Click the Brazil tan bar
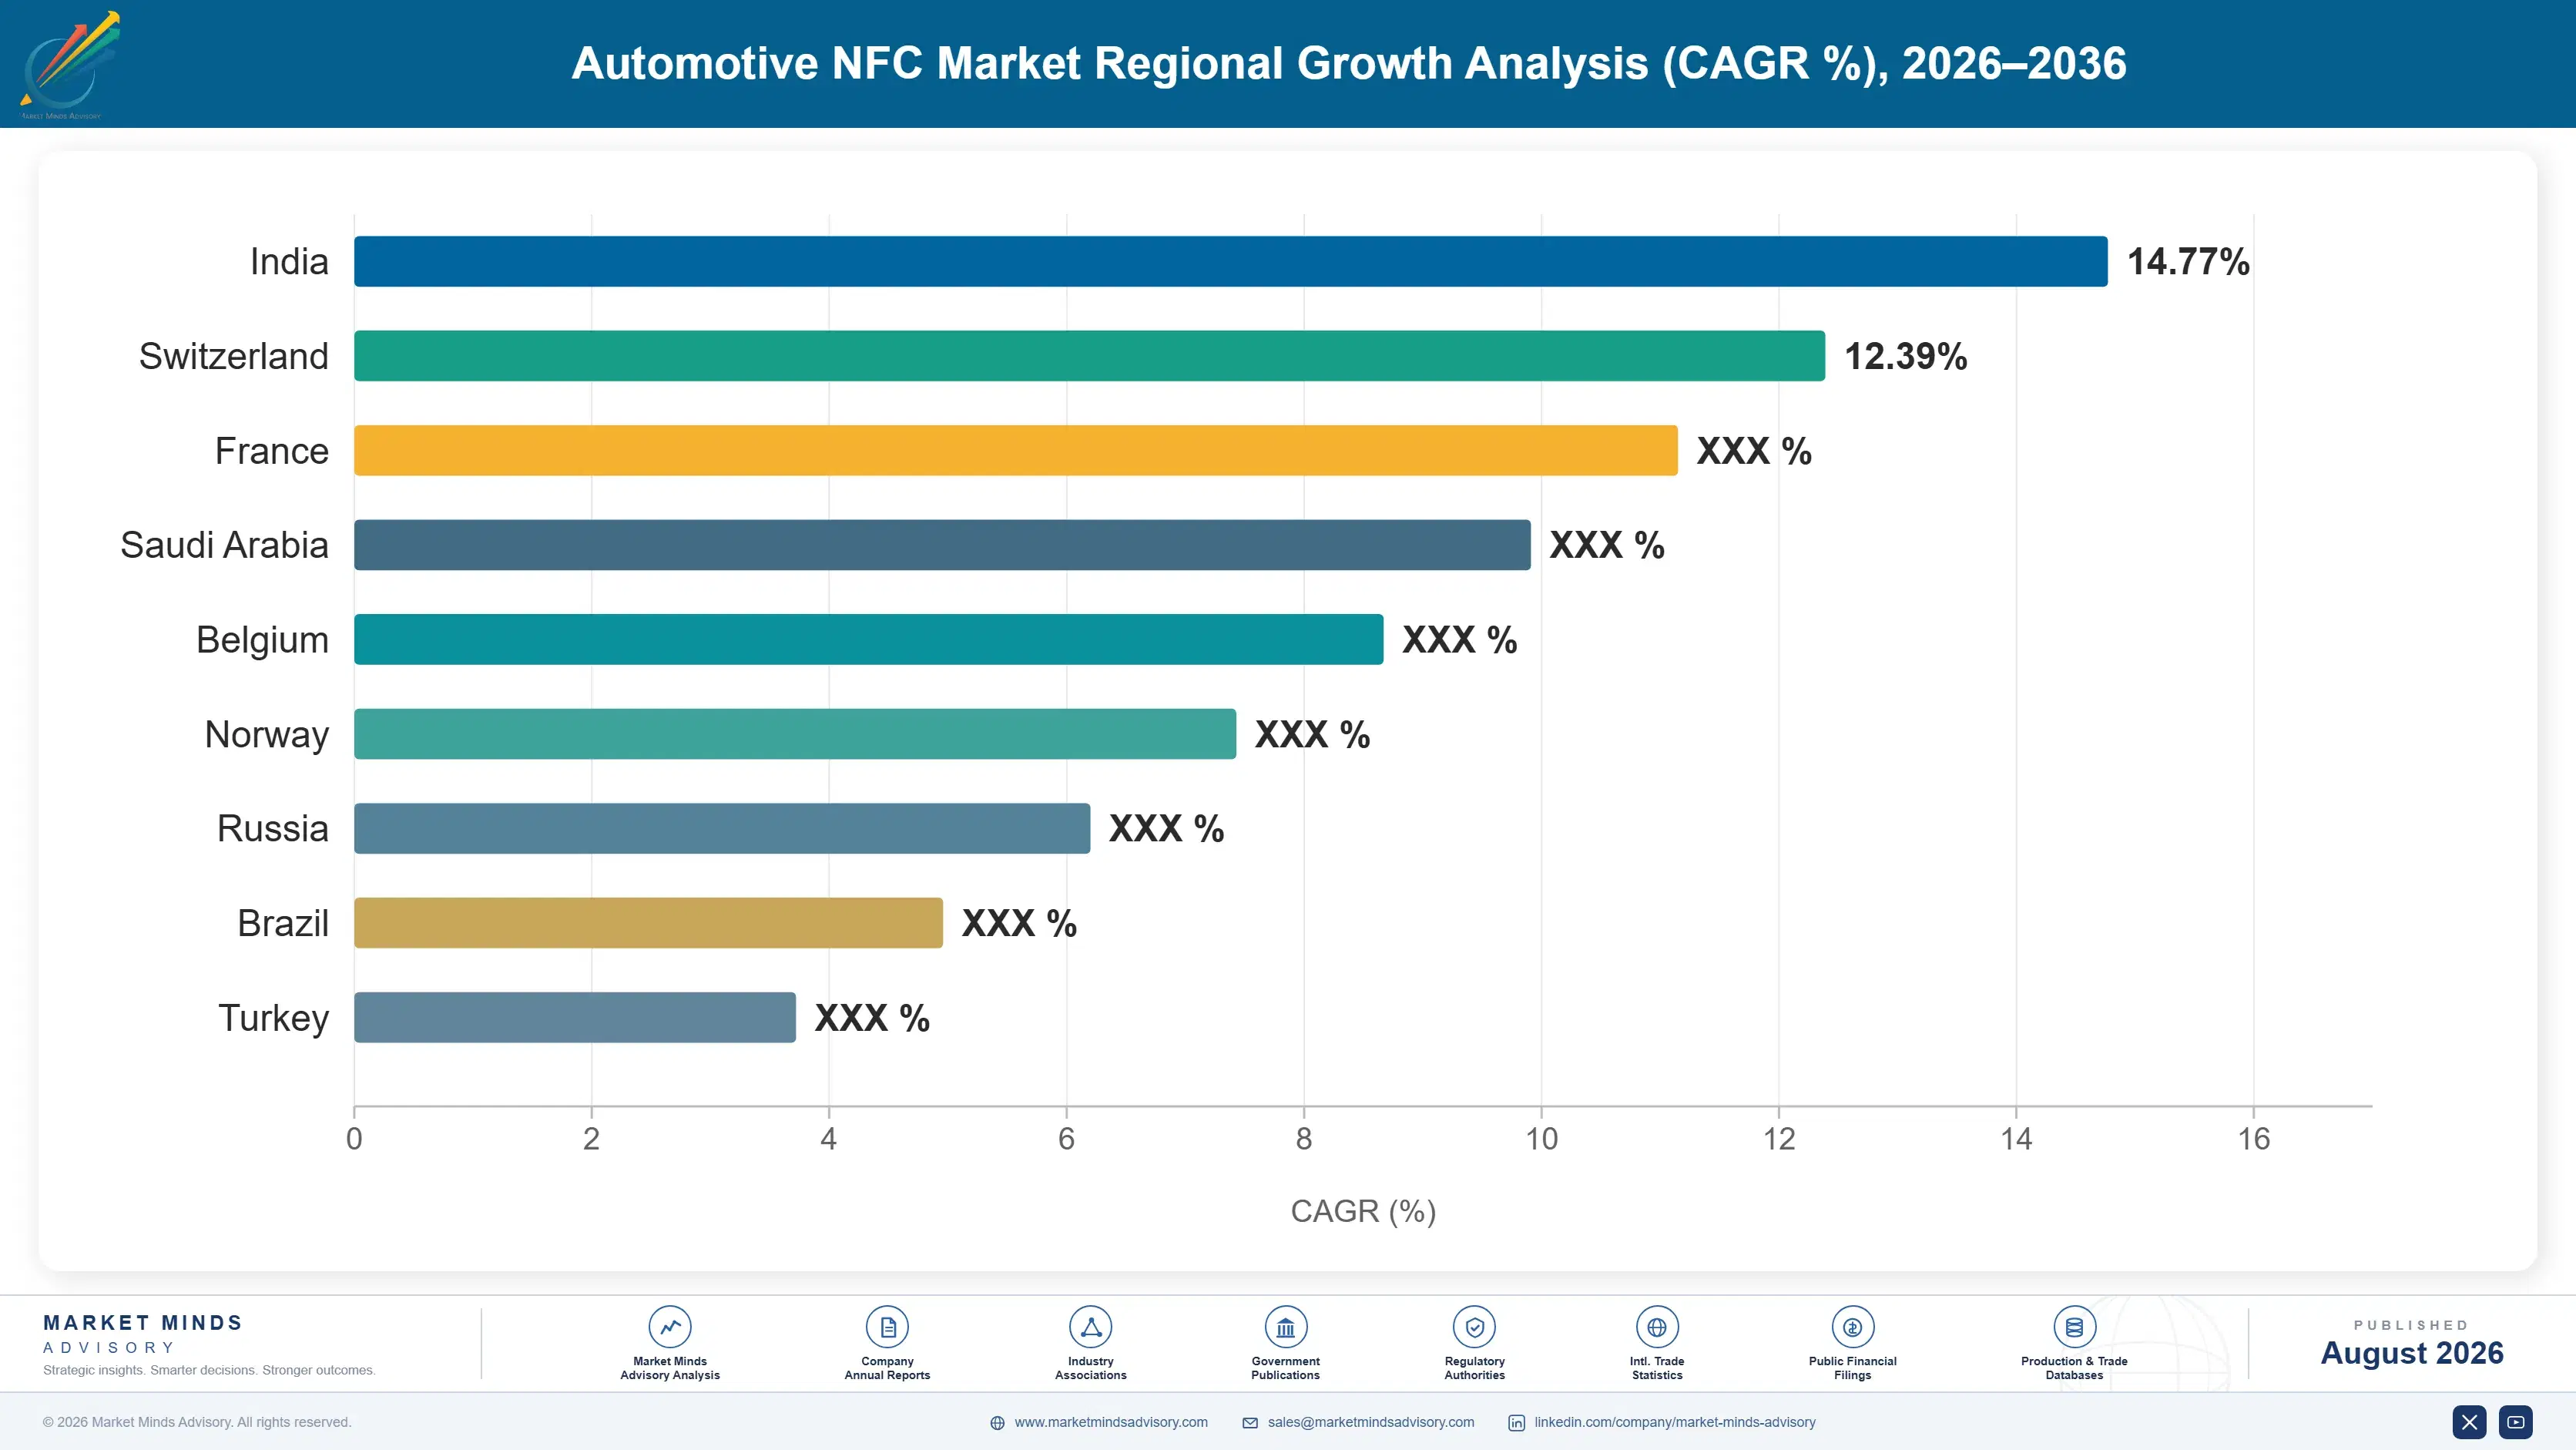 point(648,923)
